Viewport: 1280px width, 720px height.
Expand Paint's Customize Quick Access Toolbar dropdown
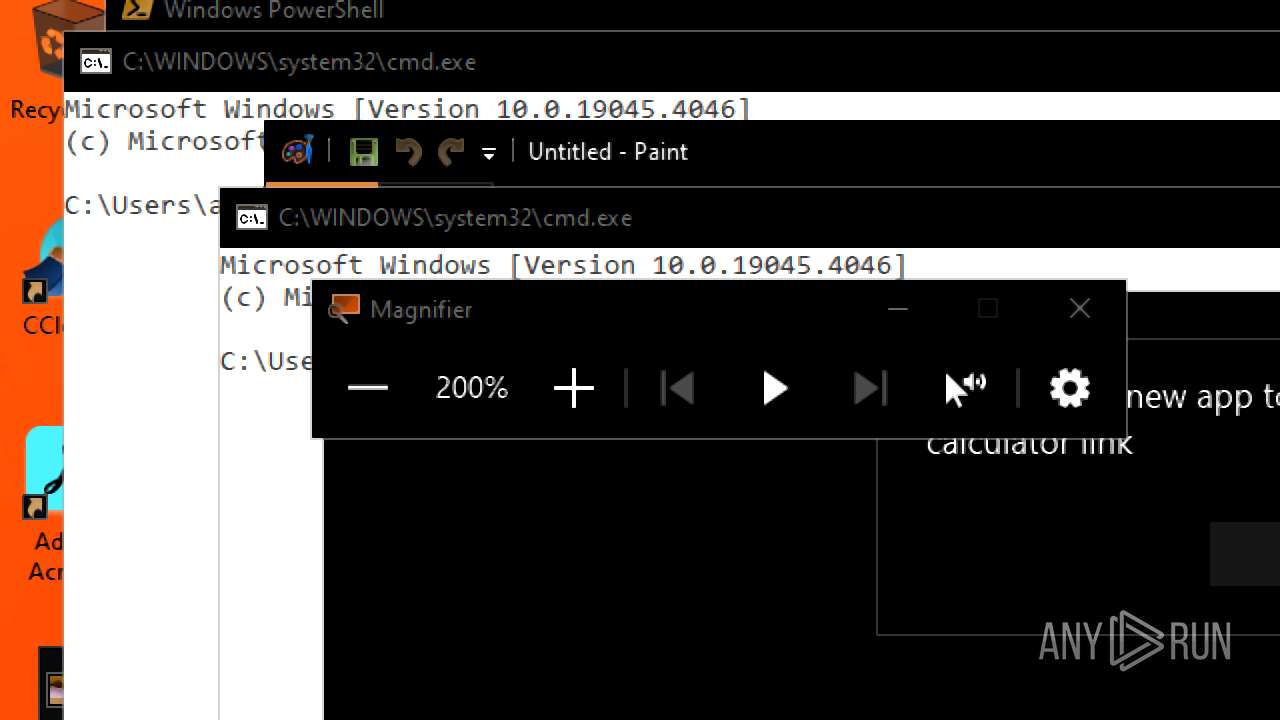pyautogui.click(x=489, y=153)
